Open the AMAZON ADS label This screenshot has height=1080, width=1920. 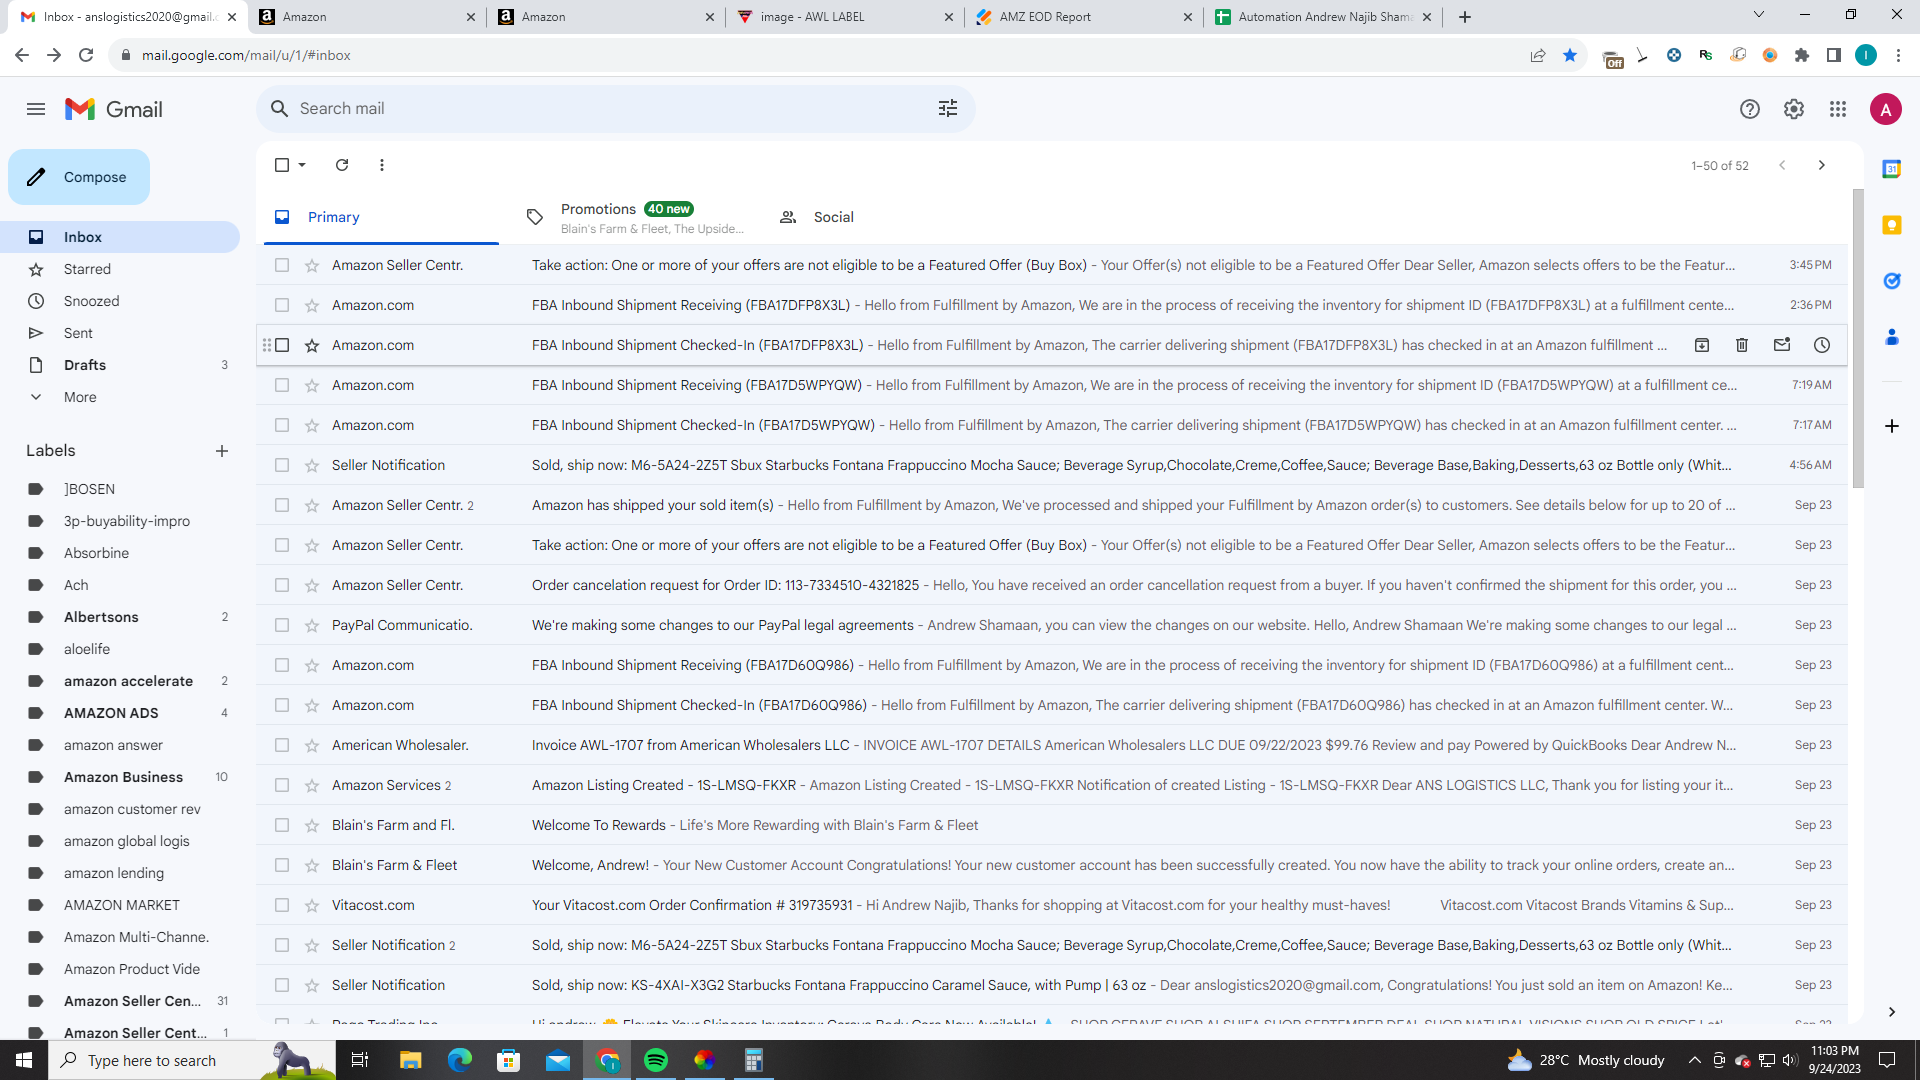[111, 713]
